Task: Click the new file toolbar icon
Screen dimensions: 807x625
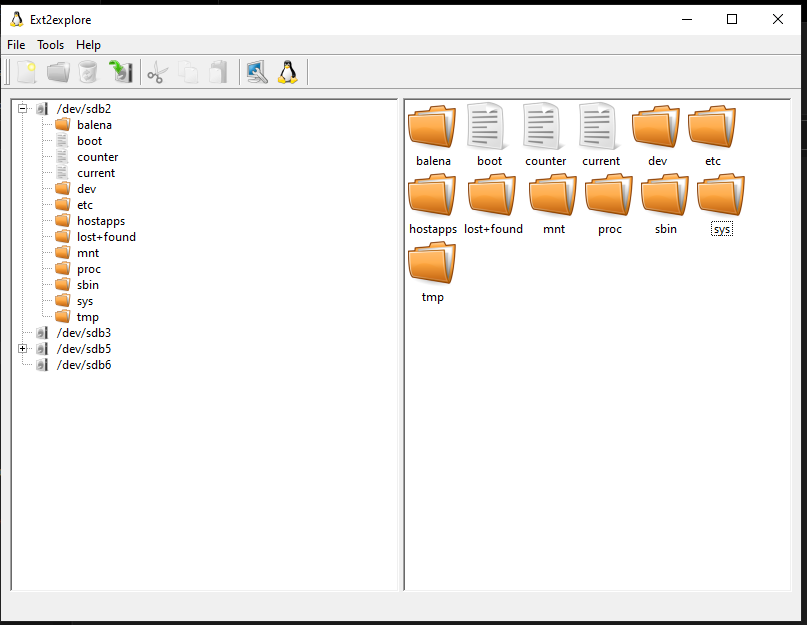Action: click(27, 72)
